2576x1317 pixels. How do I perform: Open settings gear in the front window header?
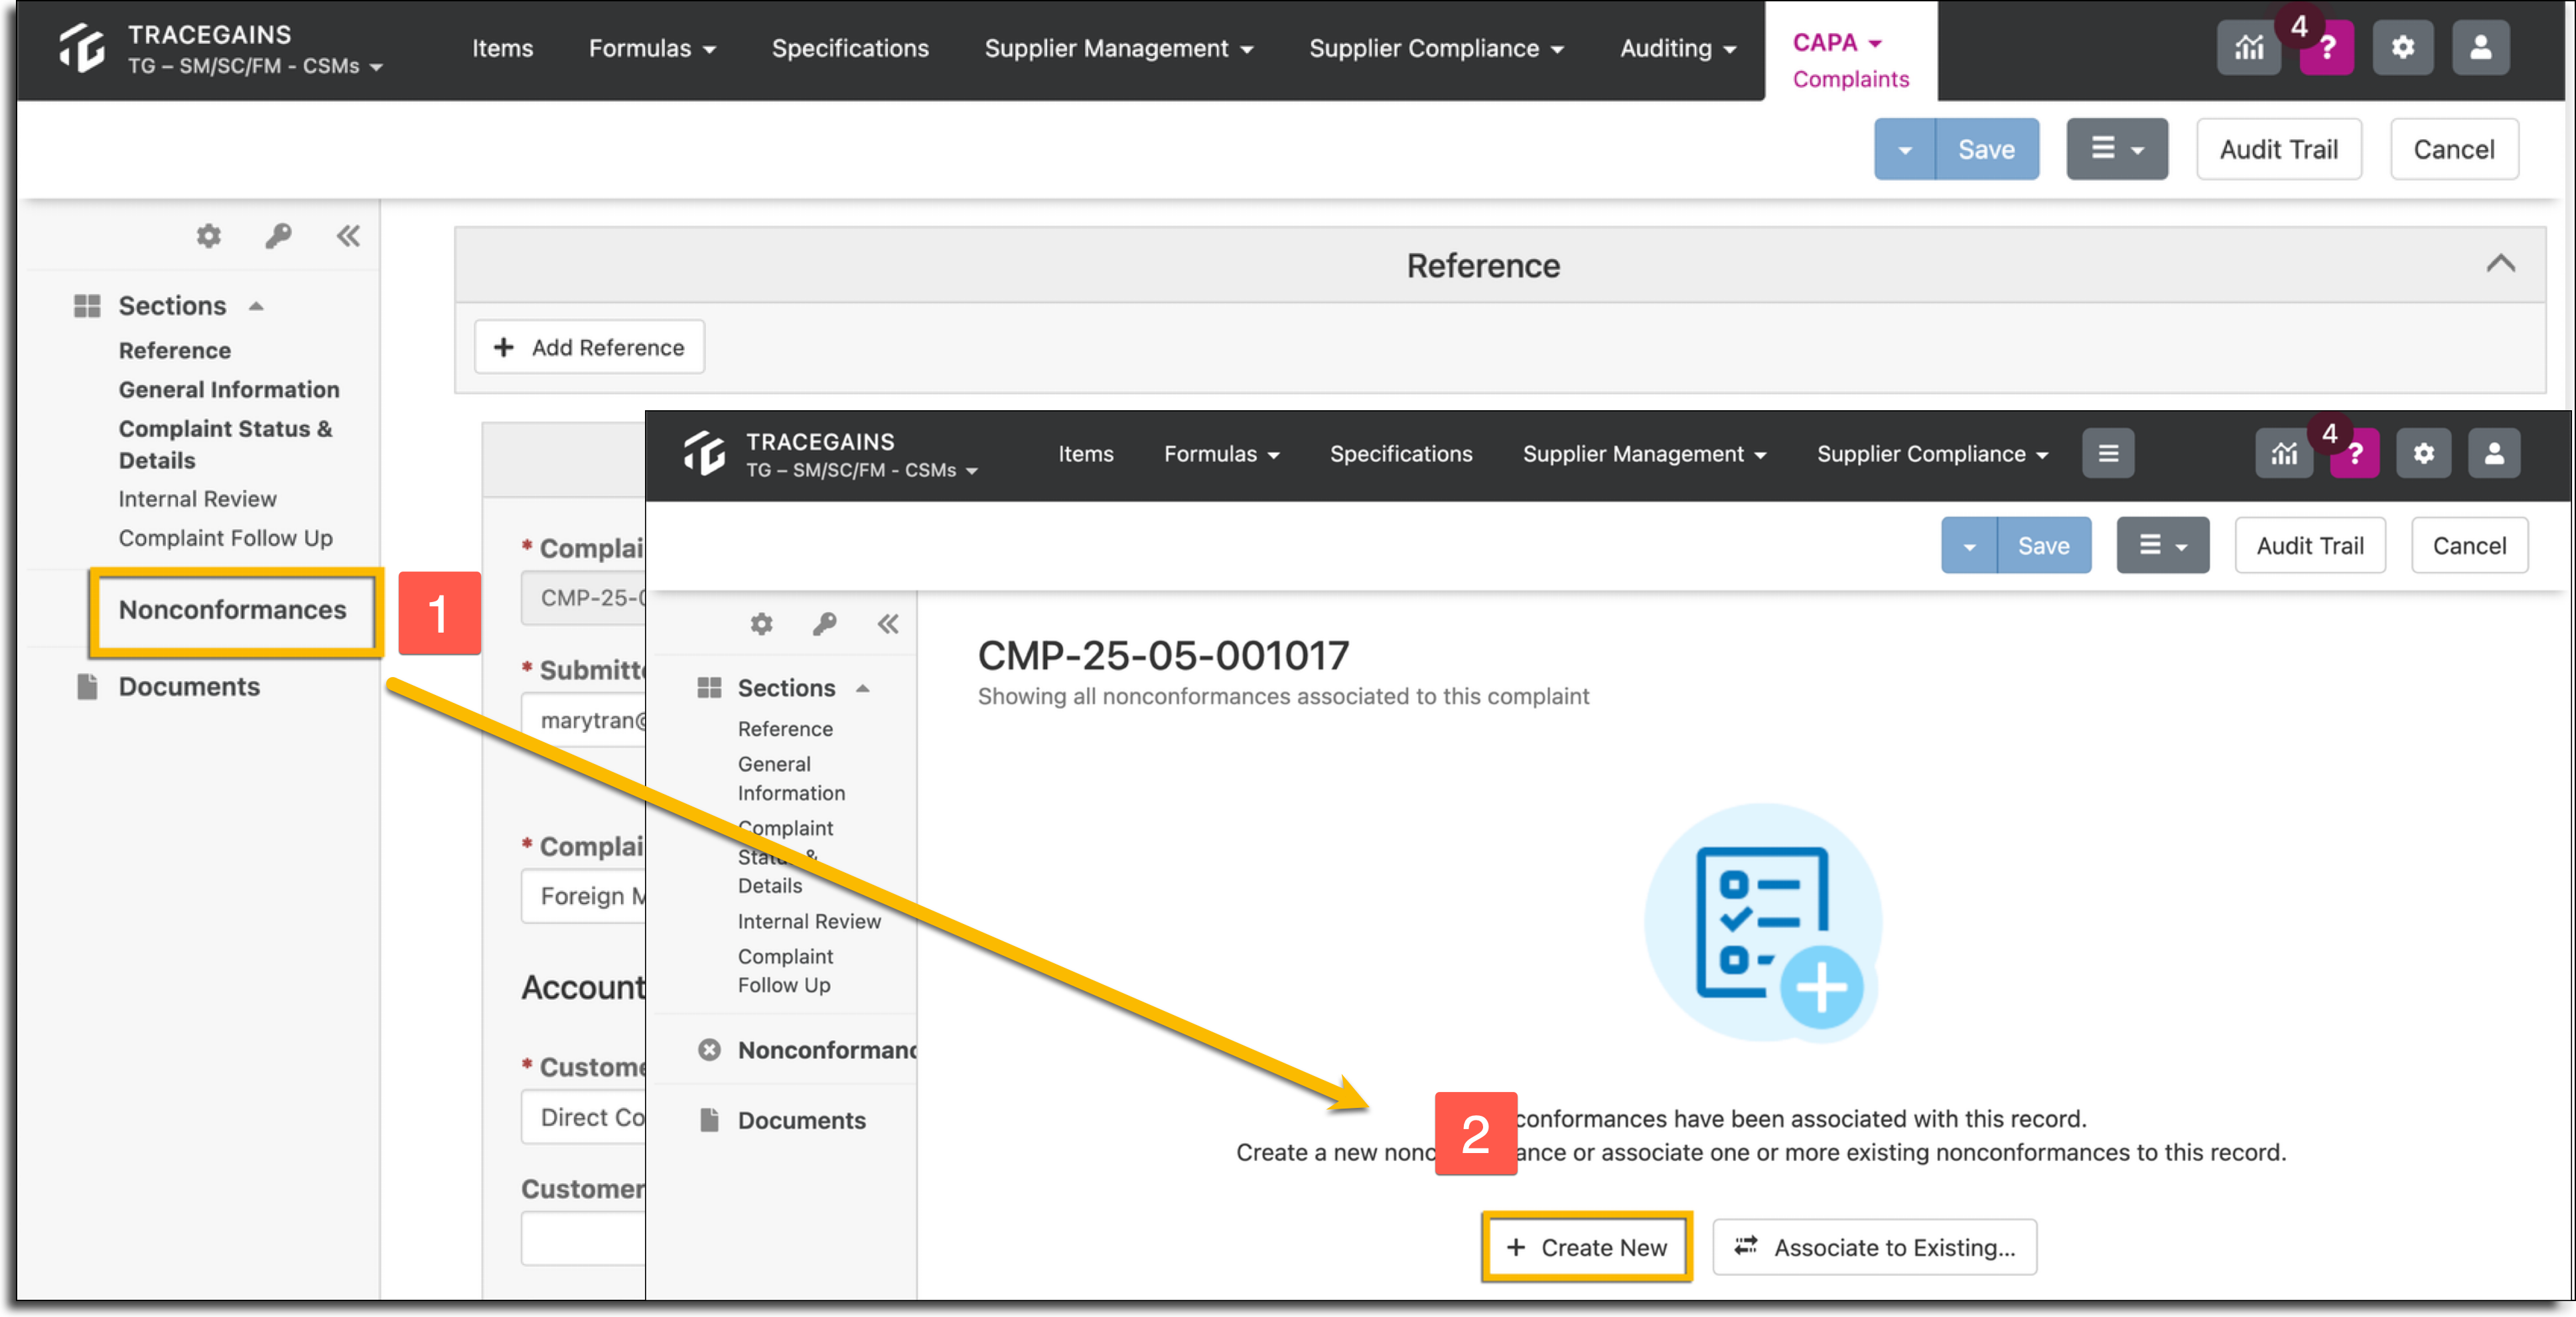pos(2423,454)
